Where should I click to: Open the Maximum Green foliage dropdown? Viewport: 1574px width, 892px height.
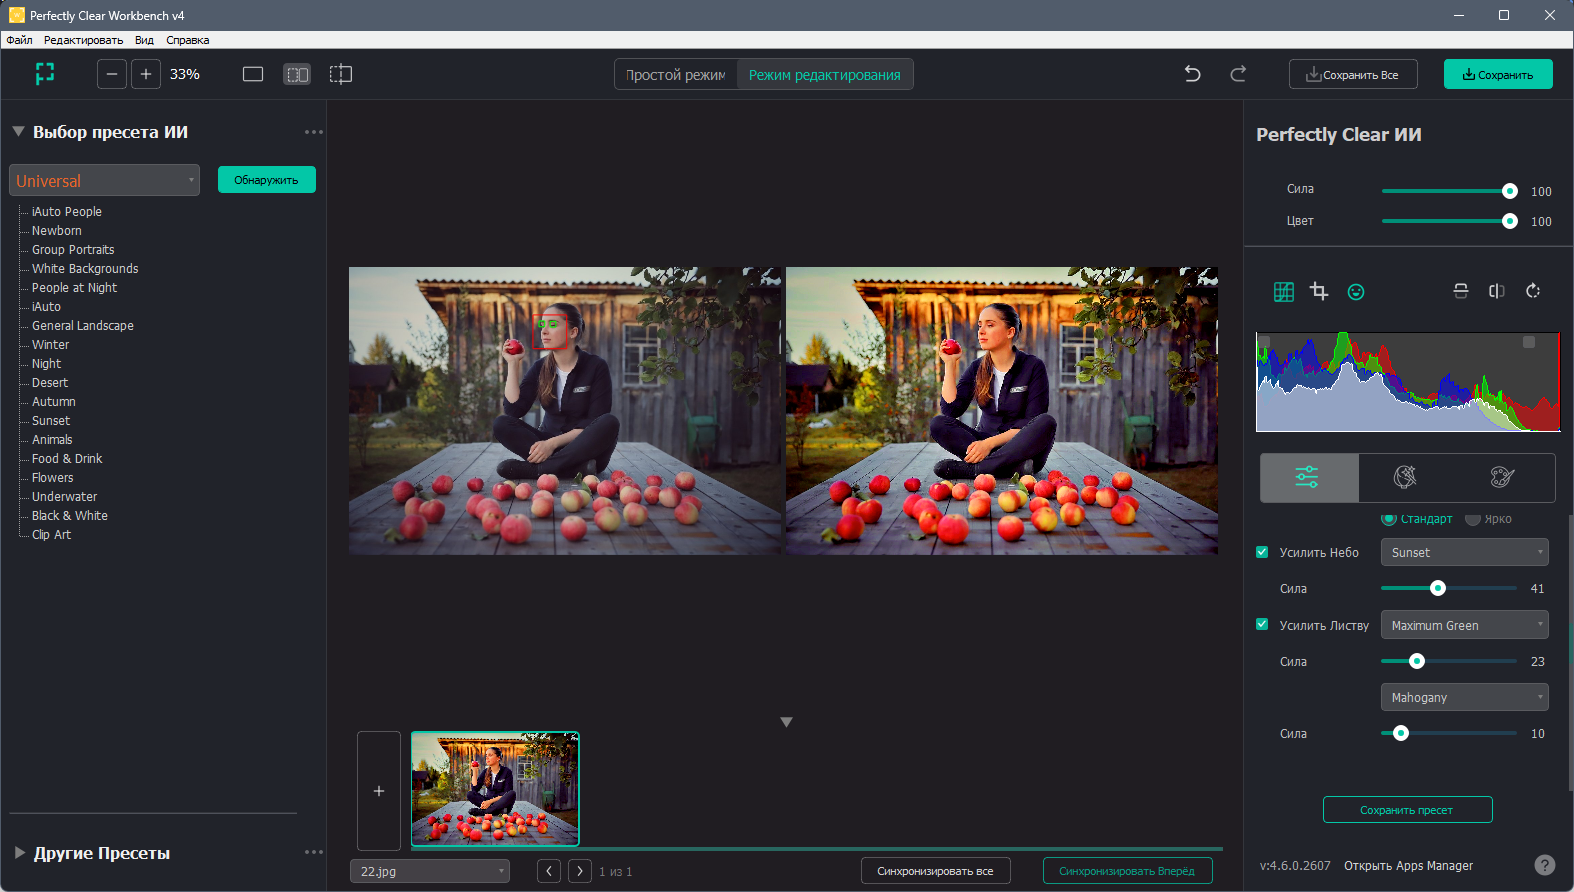(1465, 625)
